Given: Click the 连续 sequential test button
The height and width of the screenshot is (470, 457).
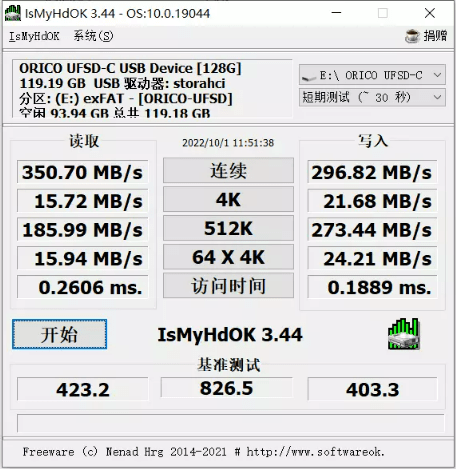Looking at the screenshot, I should coord(228,170).
